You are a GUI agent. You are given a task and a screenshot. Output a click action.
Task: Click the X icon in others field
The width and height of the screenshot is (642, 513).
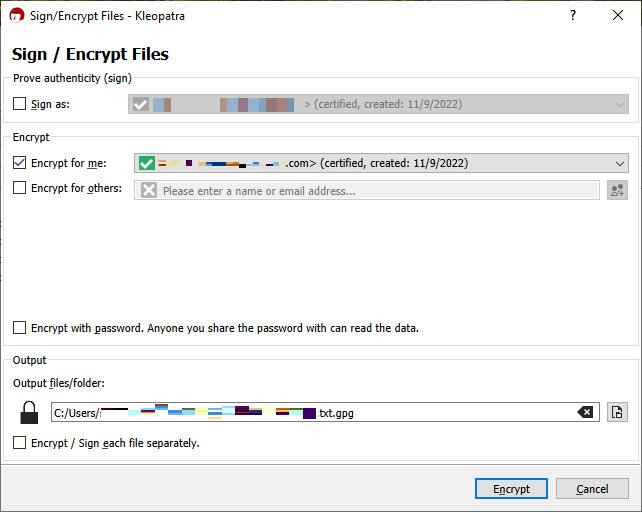(x=149, y=190)
